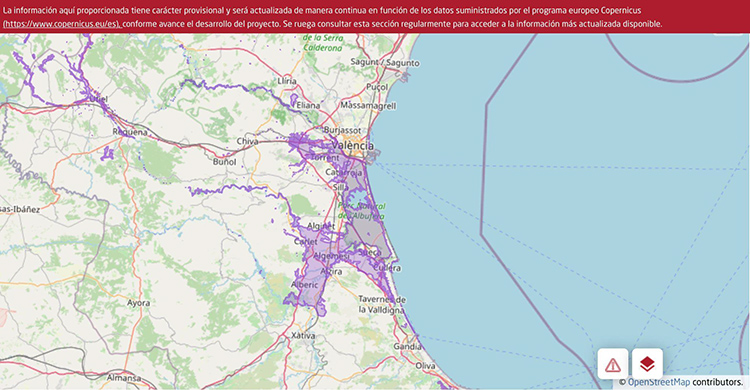Open the map layers selector button
Screen dimensions: 750x390
[647, 364]
